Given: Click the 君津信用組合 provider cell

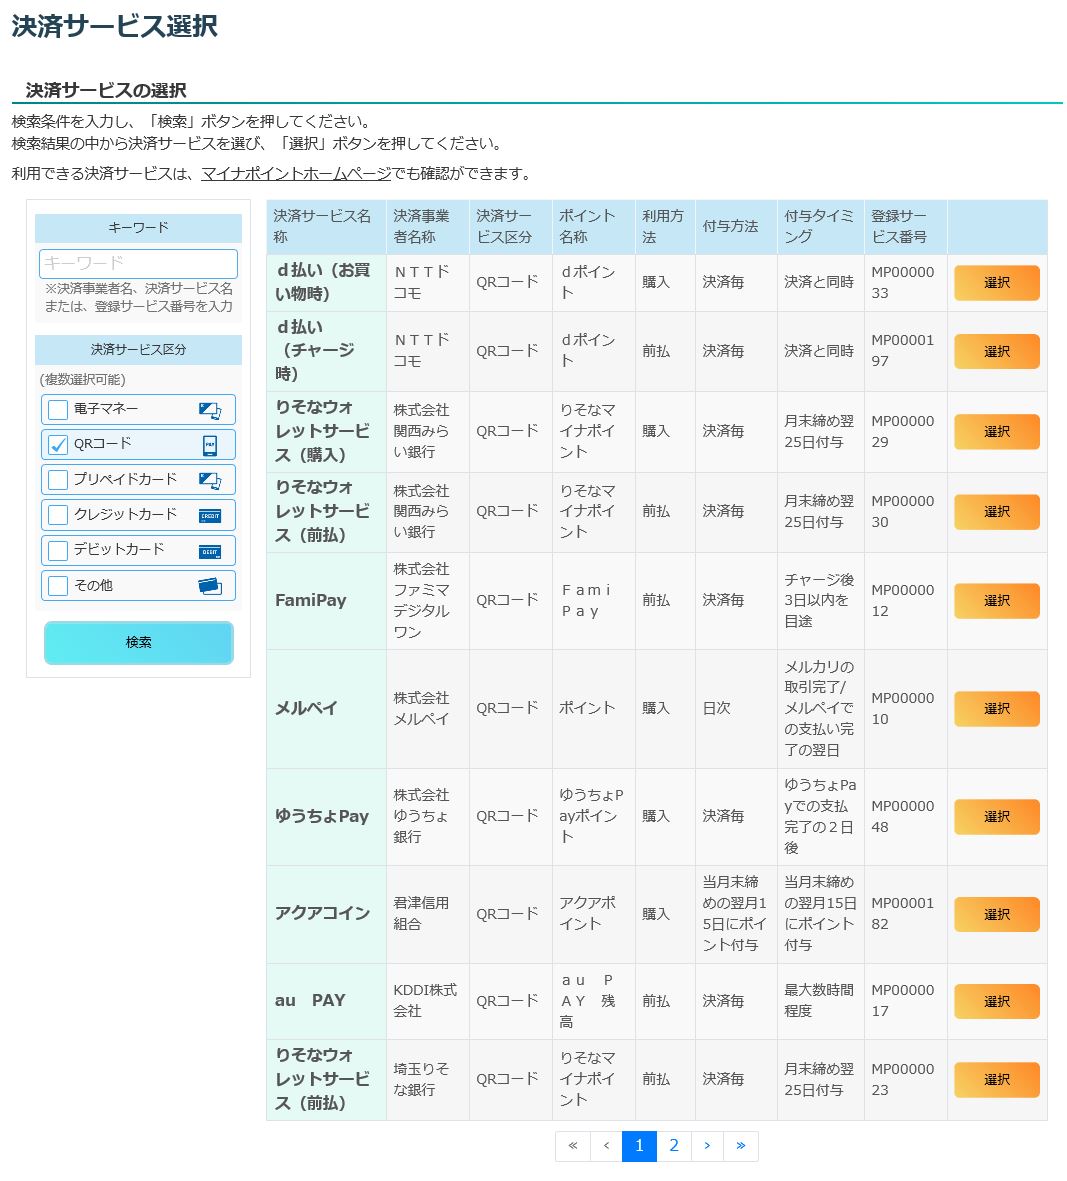Looking at the screenshot, I should 428,914.
